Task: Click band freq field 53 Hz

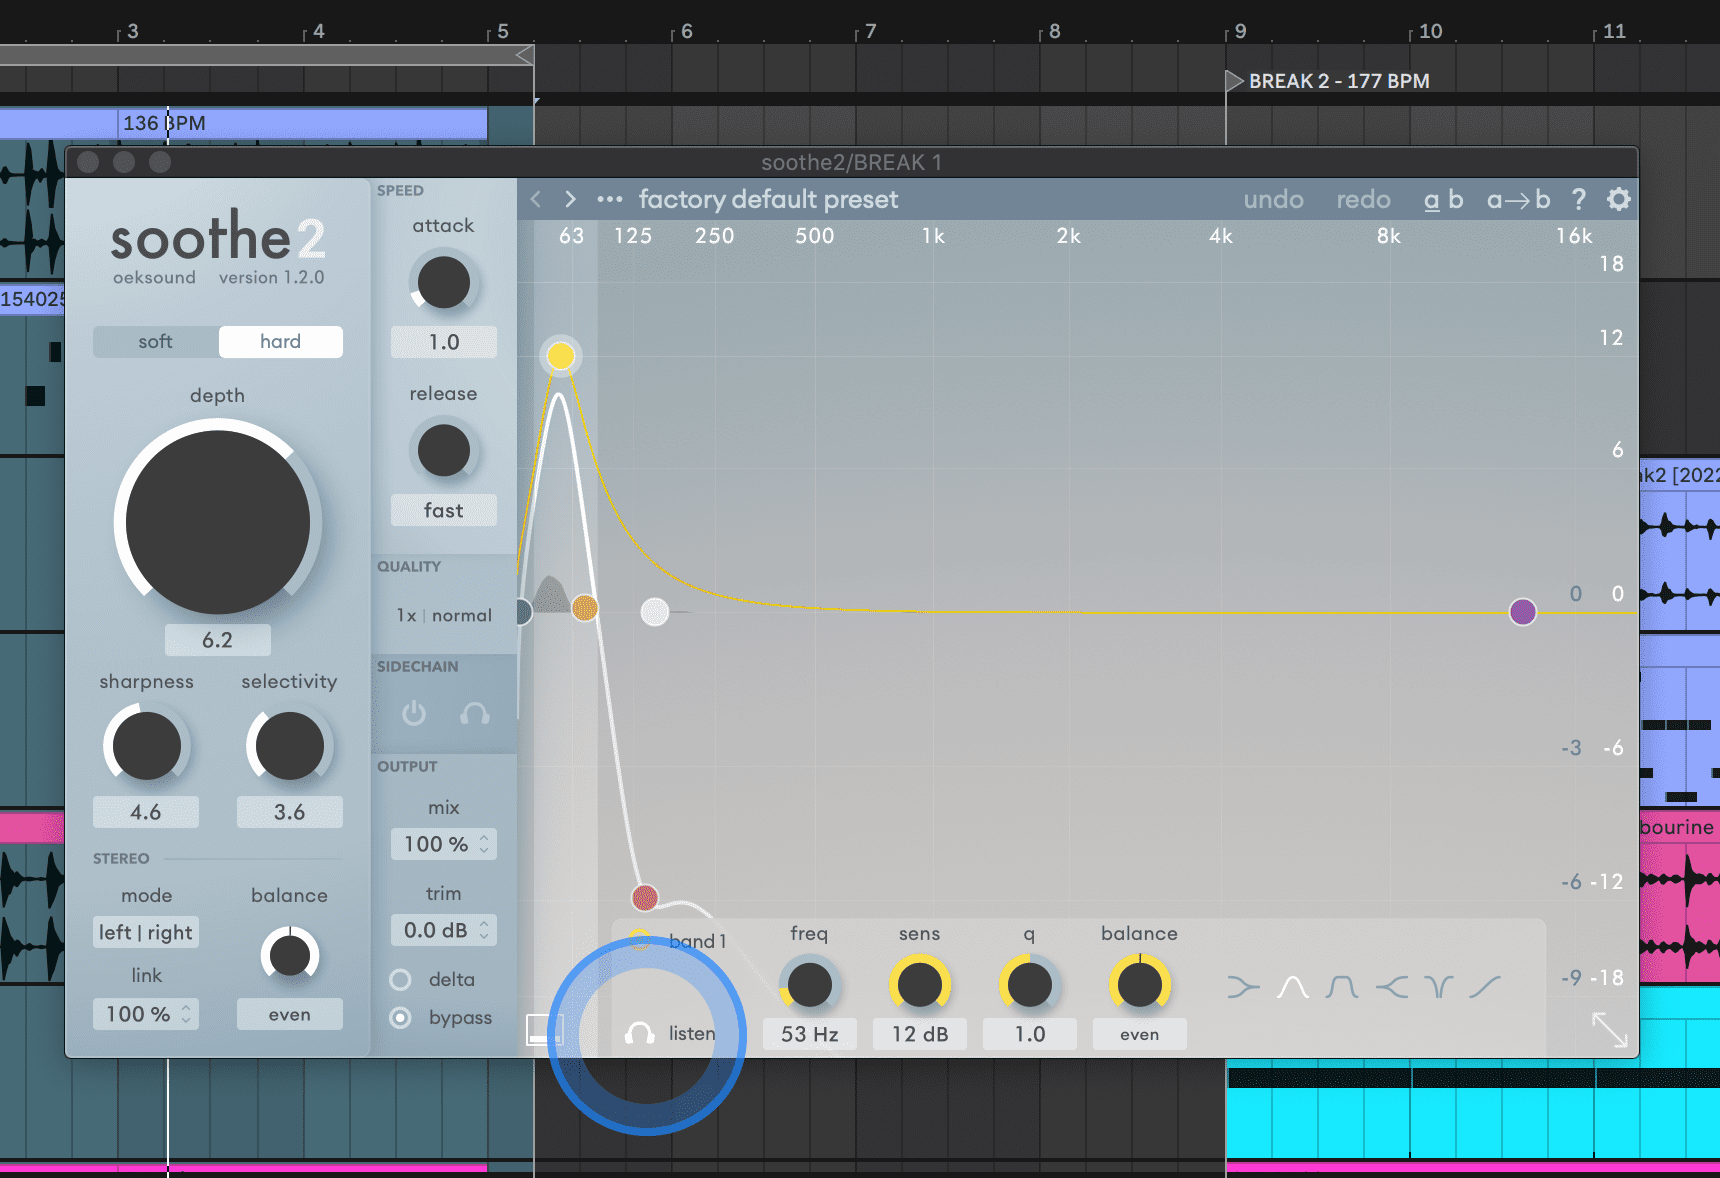Action: tap(810, 1034)
